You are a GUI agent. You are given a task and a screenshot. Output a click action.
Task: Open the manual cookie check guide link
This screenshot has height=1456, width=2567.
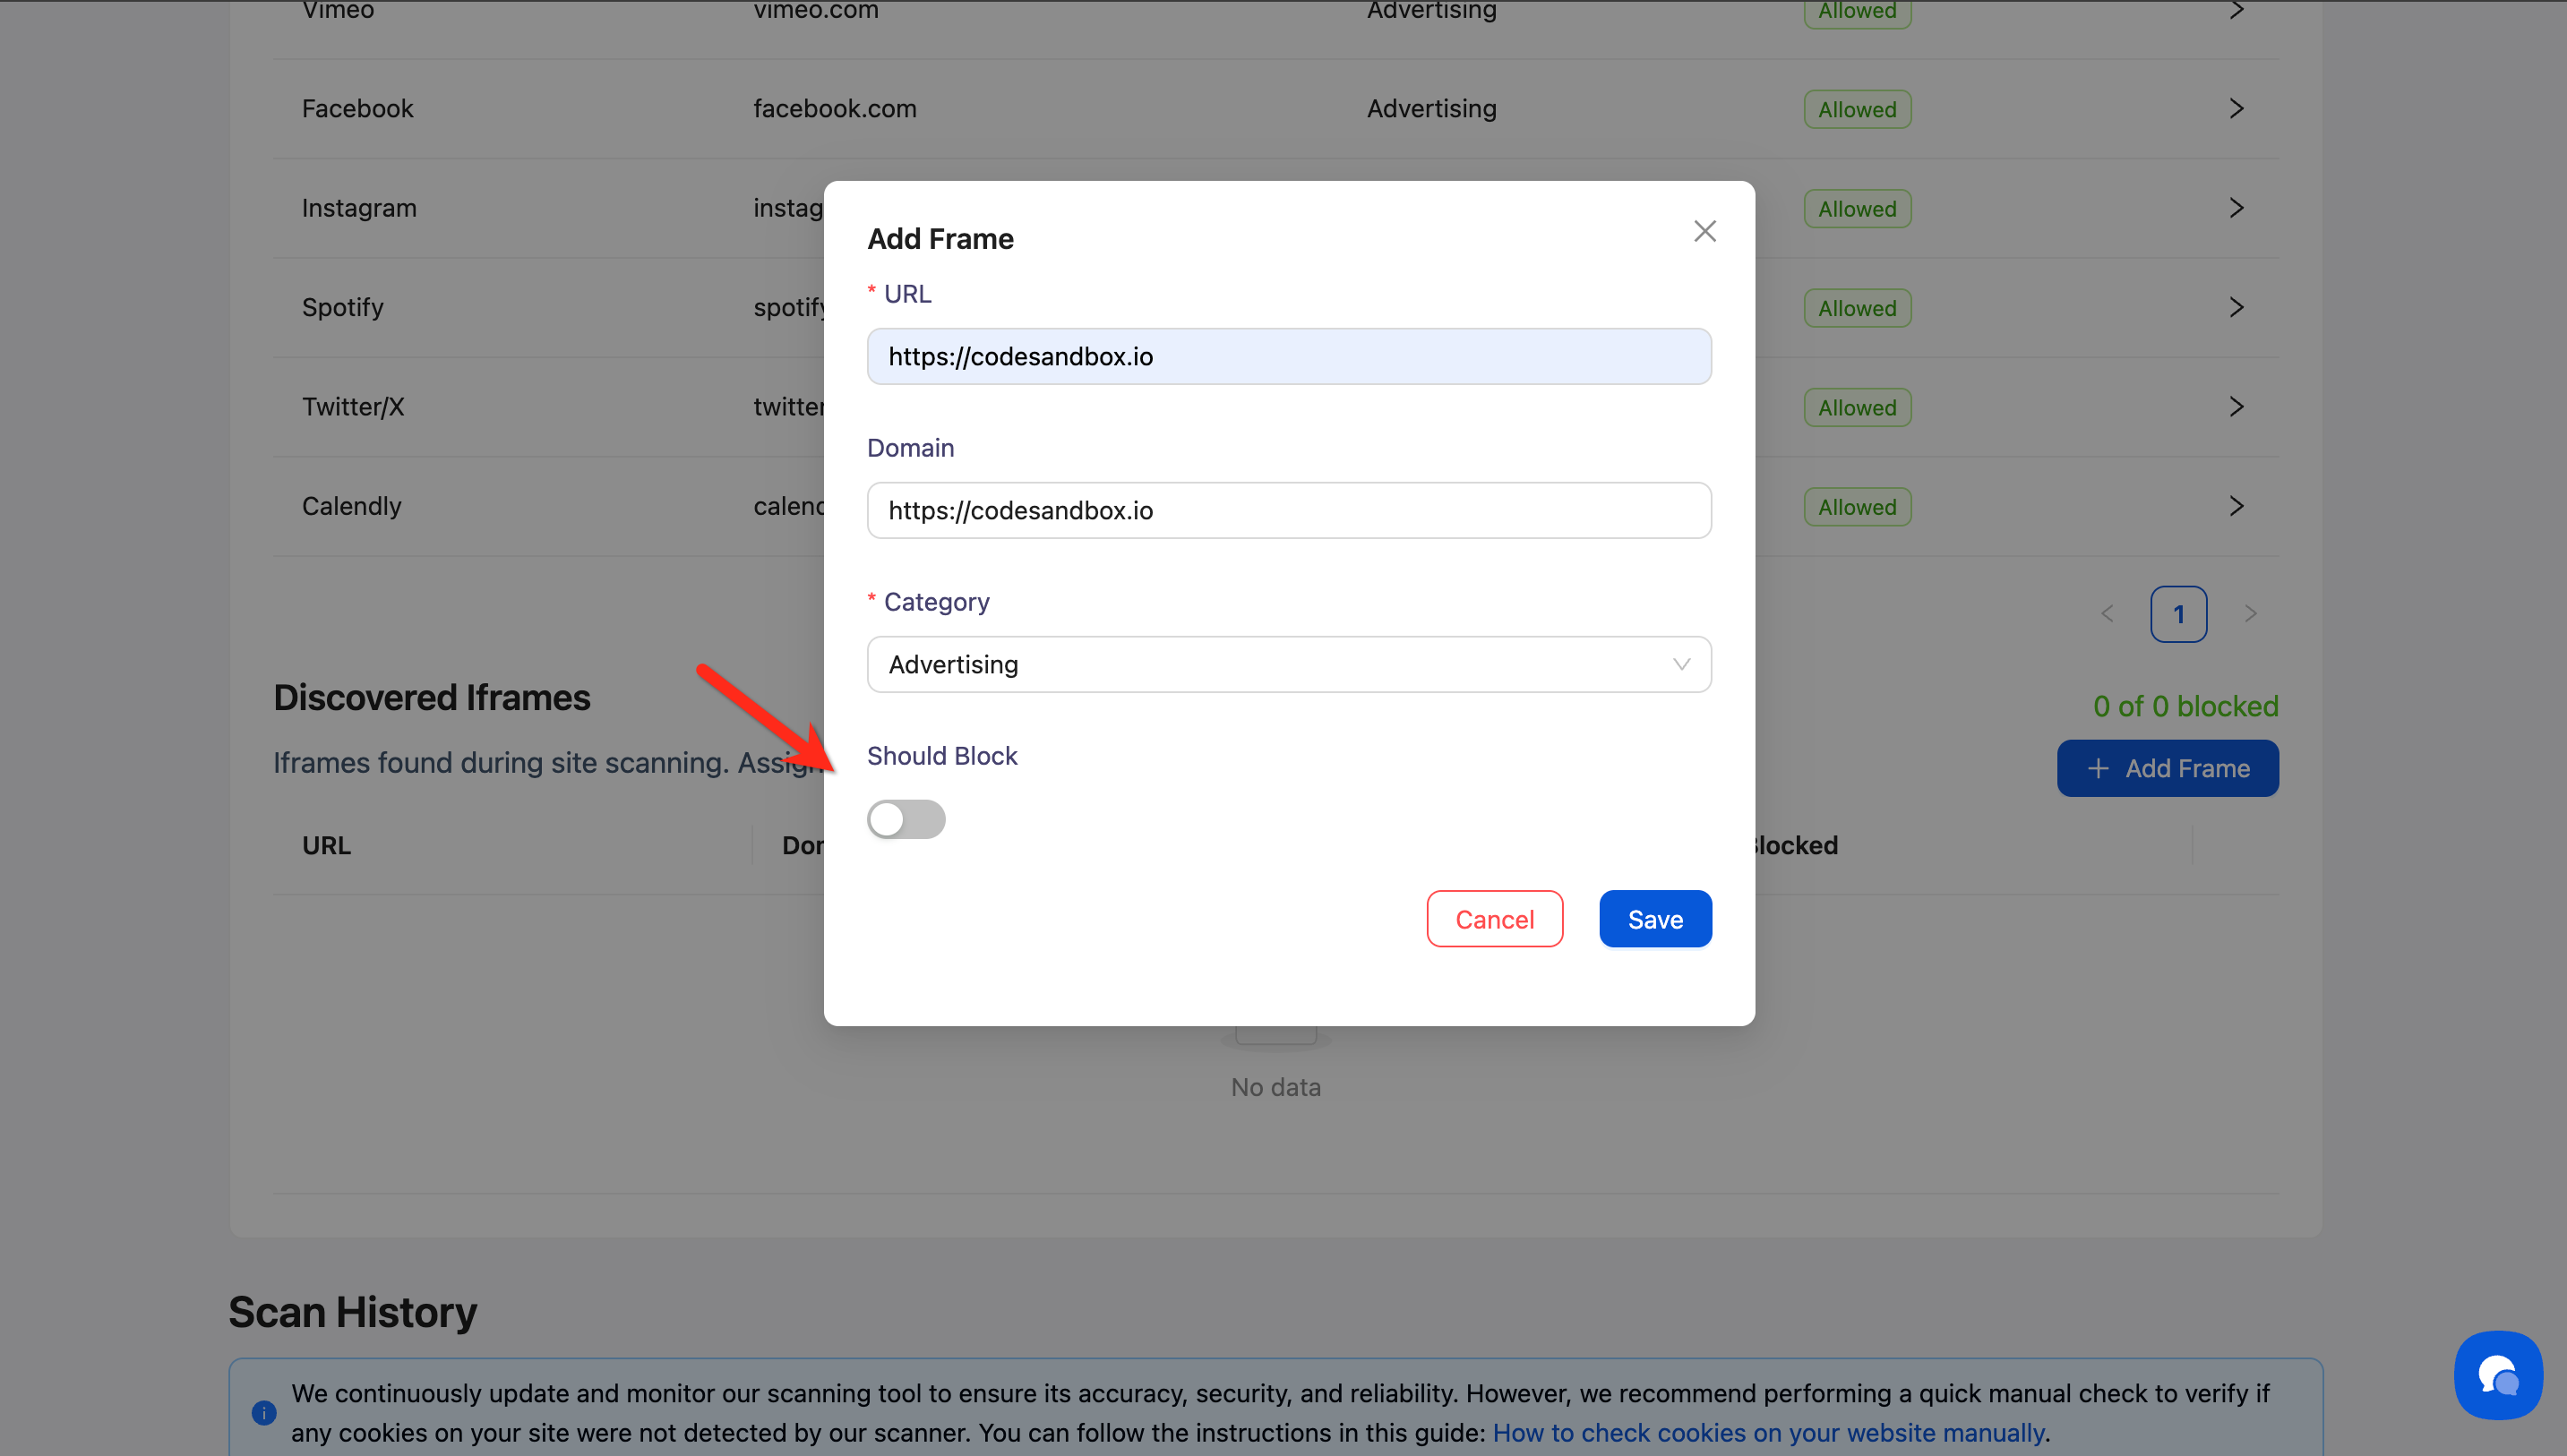pyautogui.click(x=1767, y=1432)
